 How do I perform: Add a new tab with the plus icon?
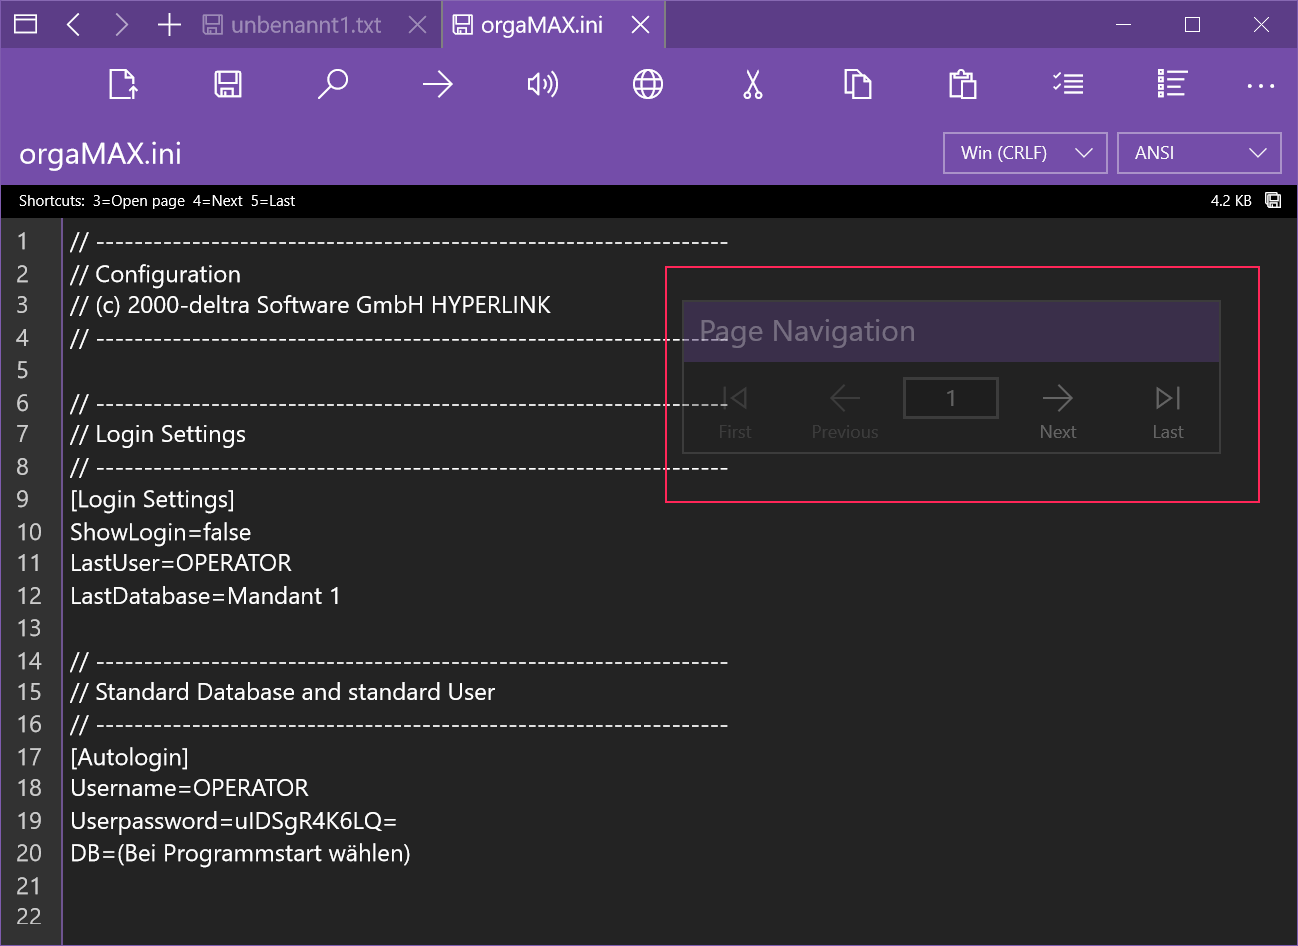pyautogui.click(x=169, y=24)
